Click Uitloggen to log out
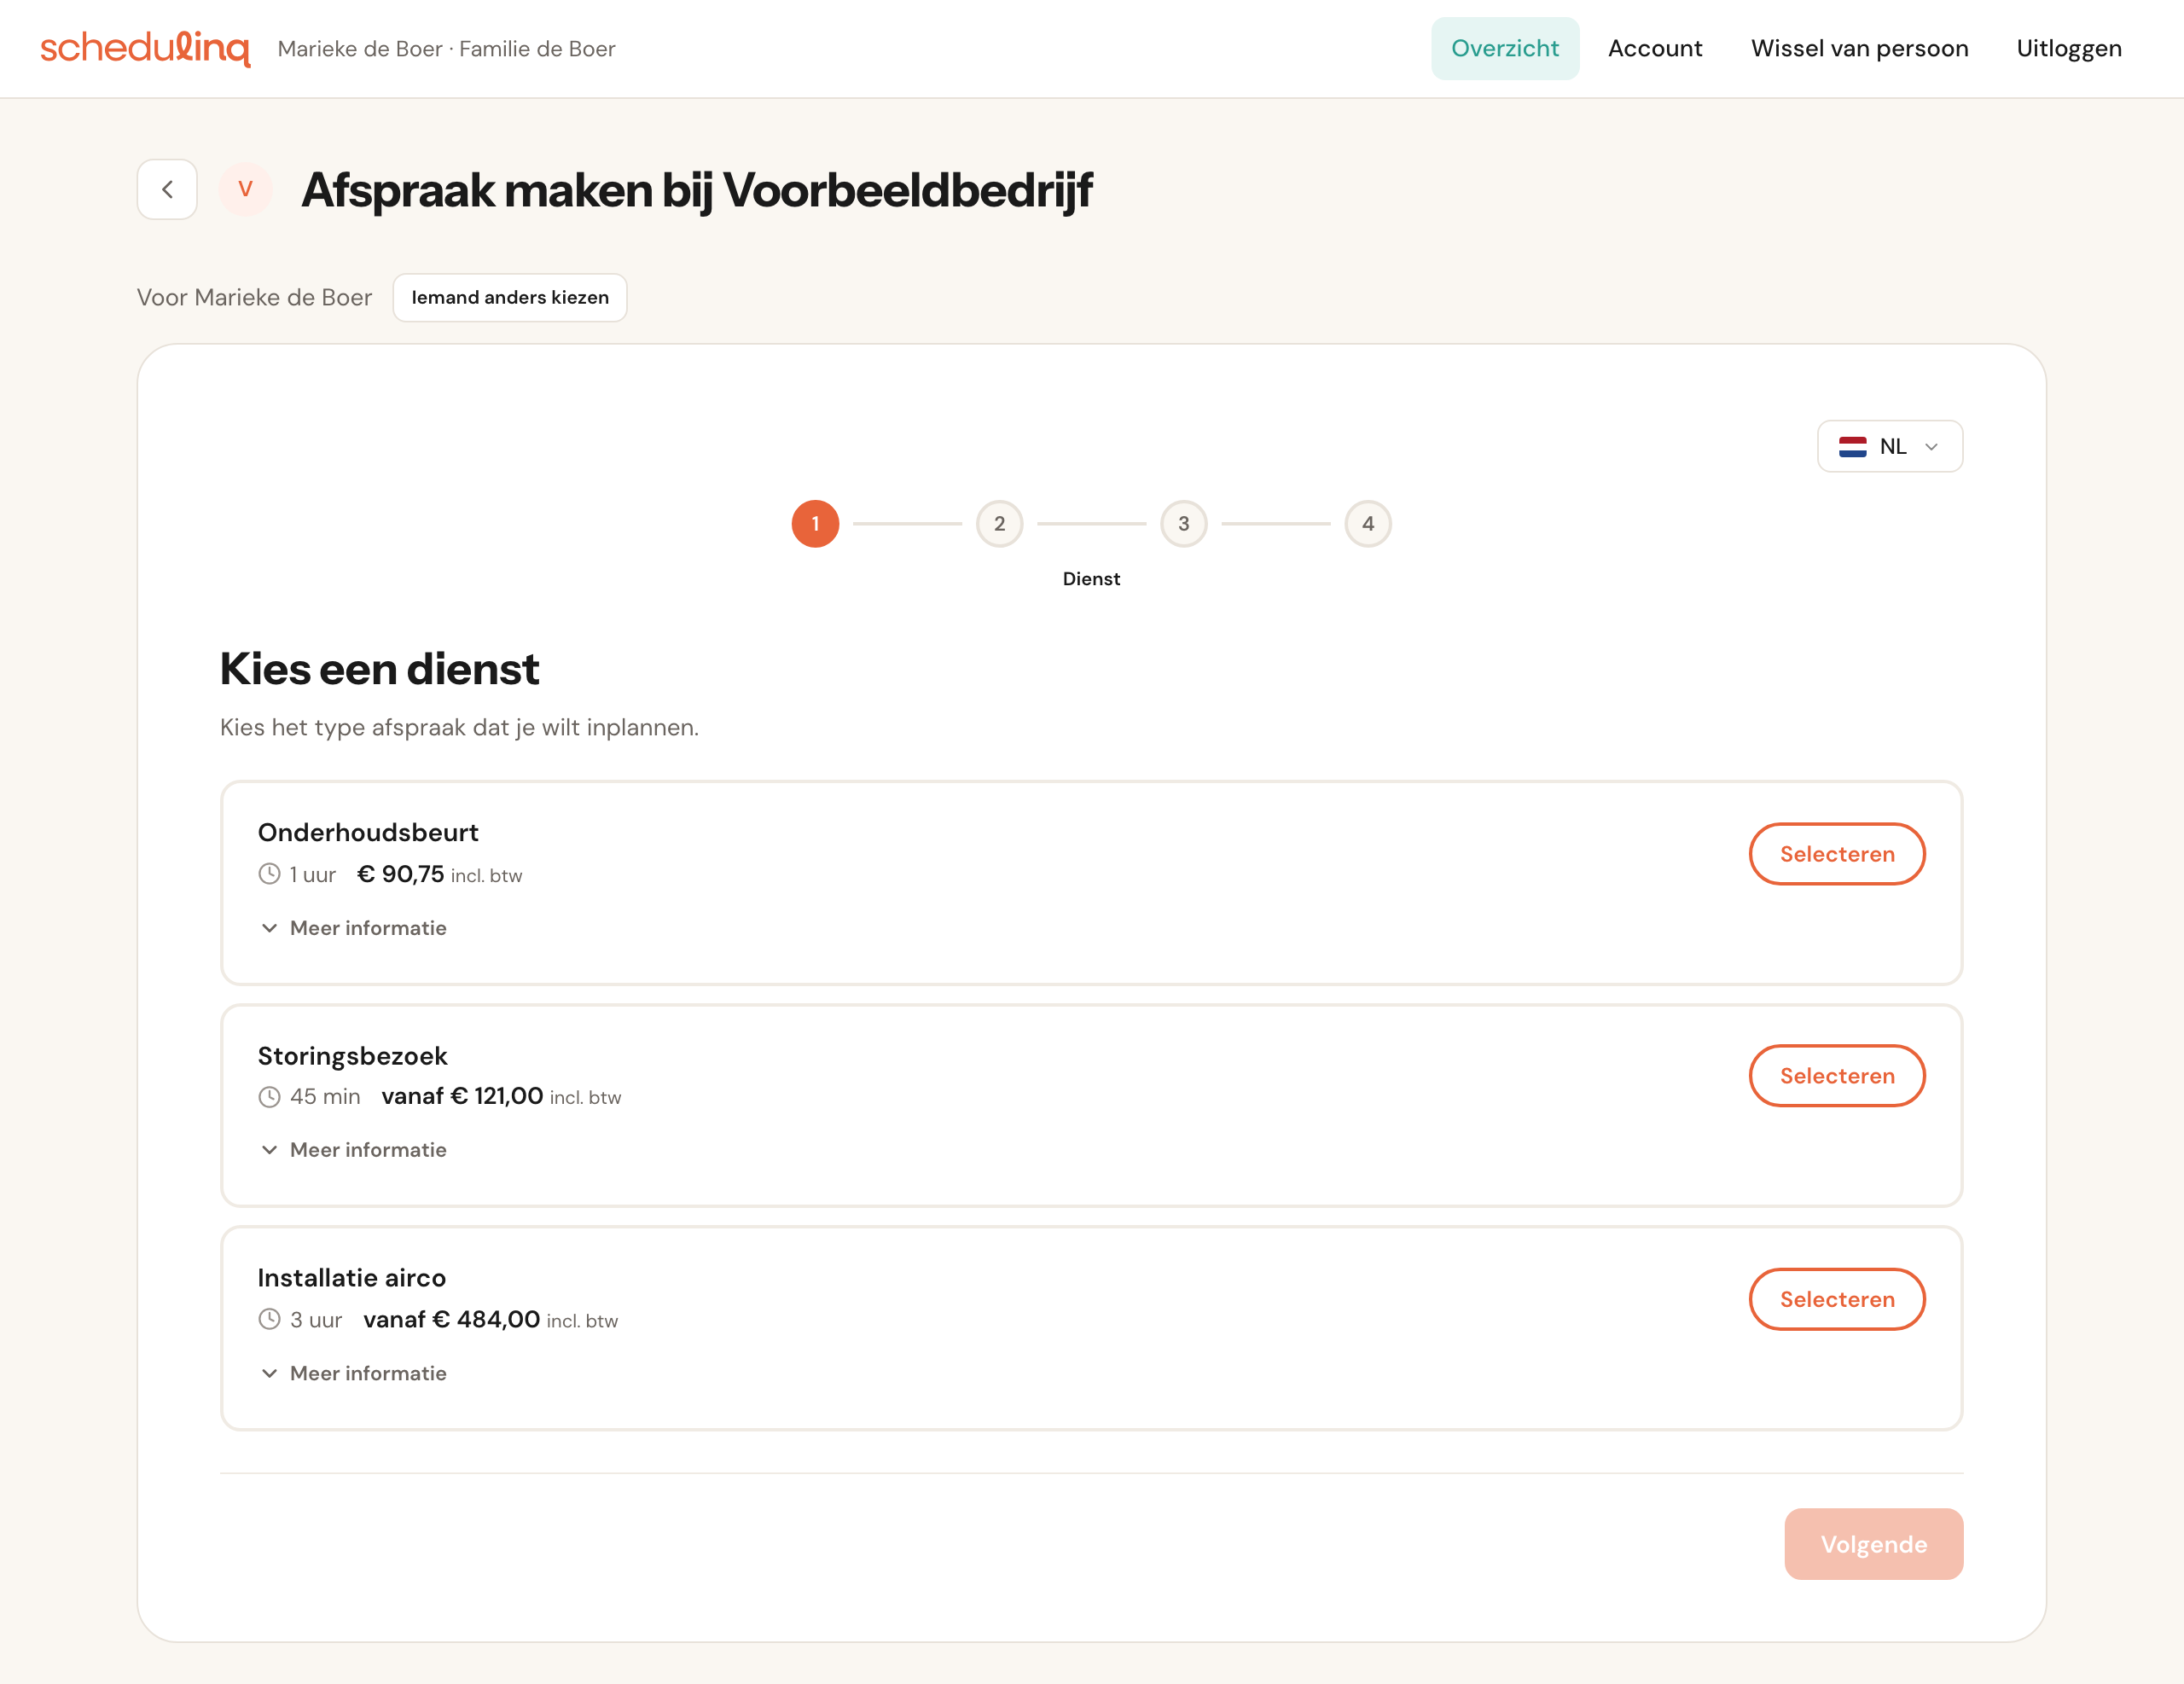The image size is (2184, 1684). coord(2068,48)
